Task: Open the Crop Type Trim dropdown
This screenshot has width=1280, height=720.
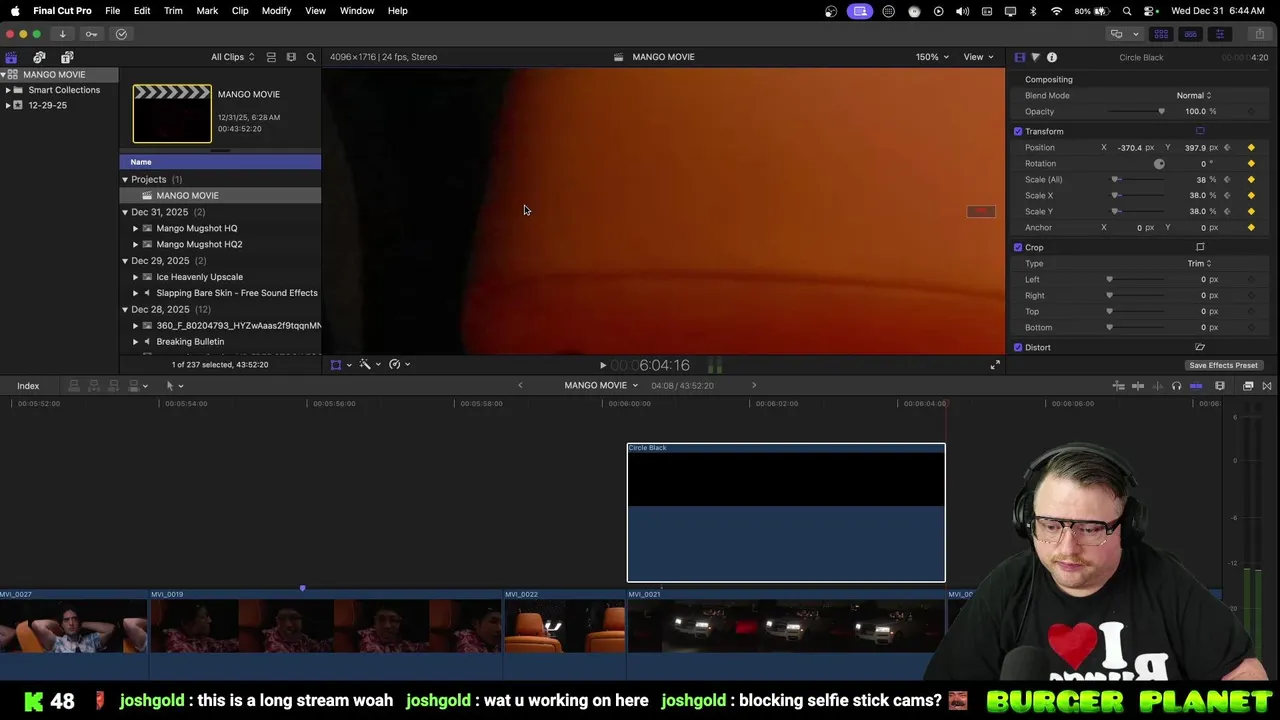Action: (1199, 263)
